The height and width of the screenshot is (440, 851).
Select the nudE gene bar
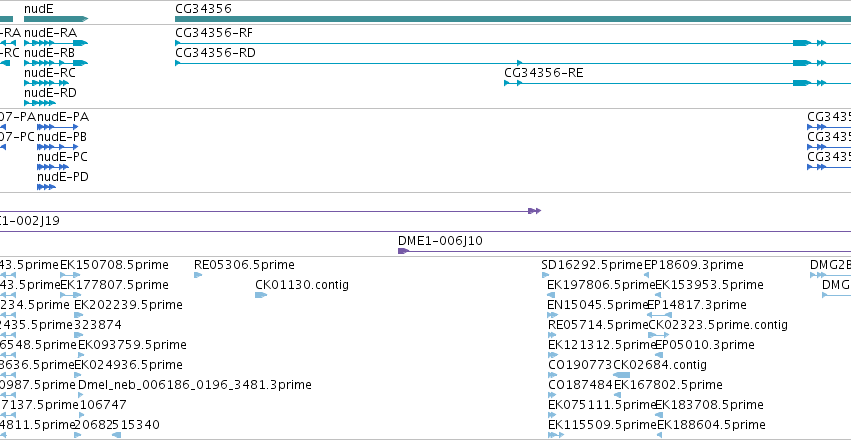pyautogui.click(x=56, y=19)
